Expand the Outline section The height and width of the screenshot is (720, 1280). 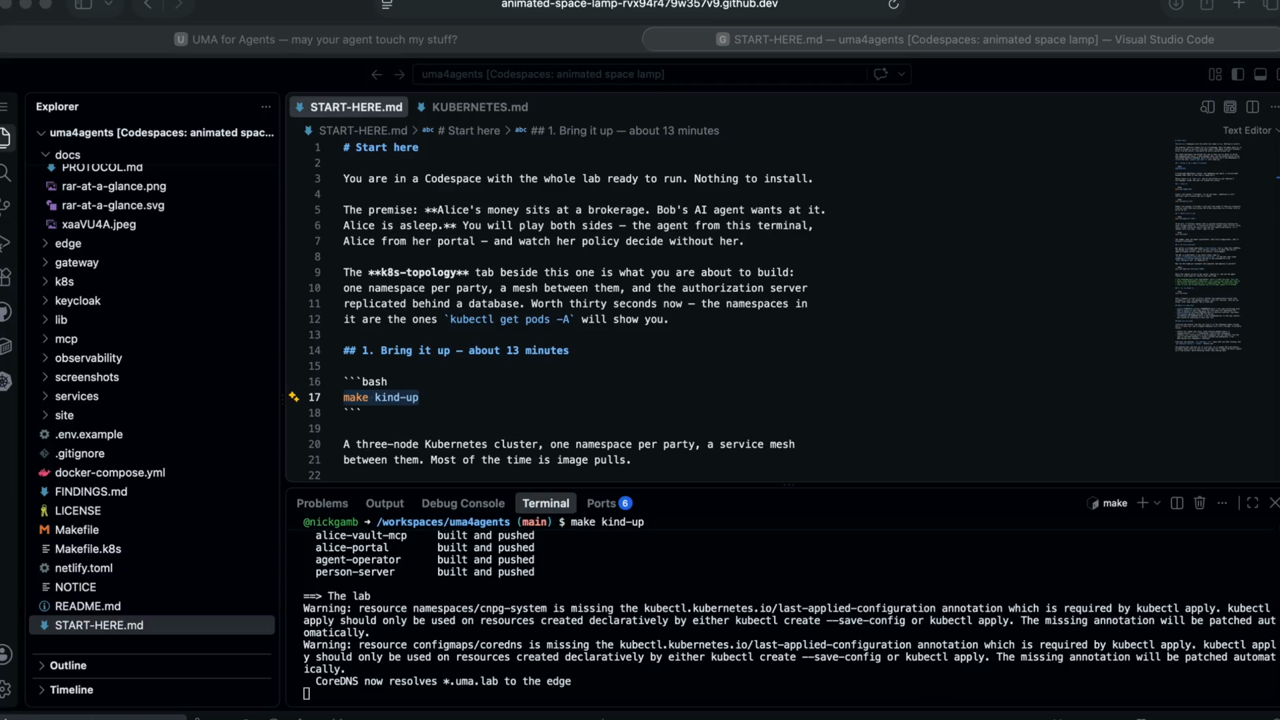[x=152, y=665]
